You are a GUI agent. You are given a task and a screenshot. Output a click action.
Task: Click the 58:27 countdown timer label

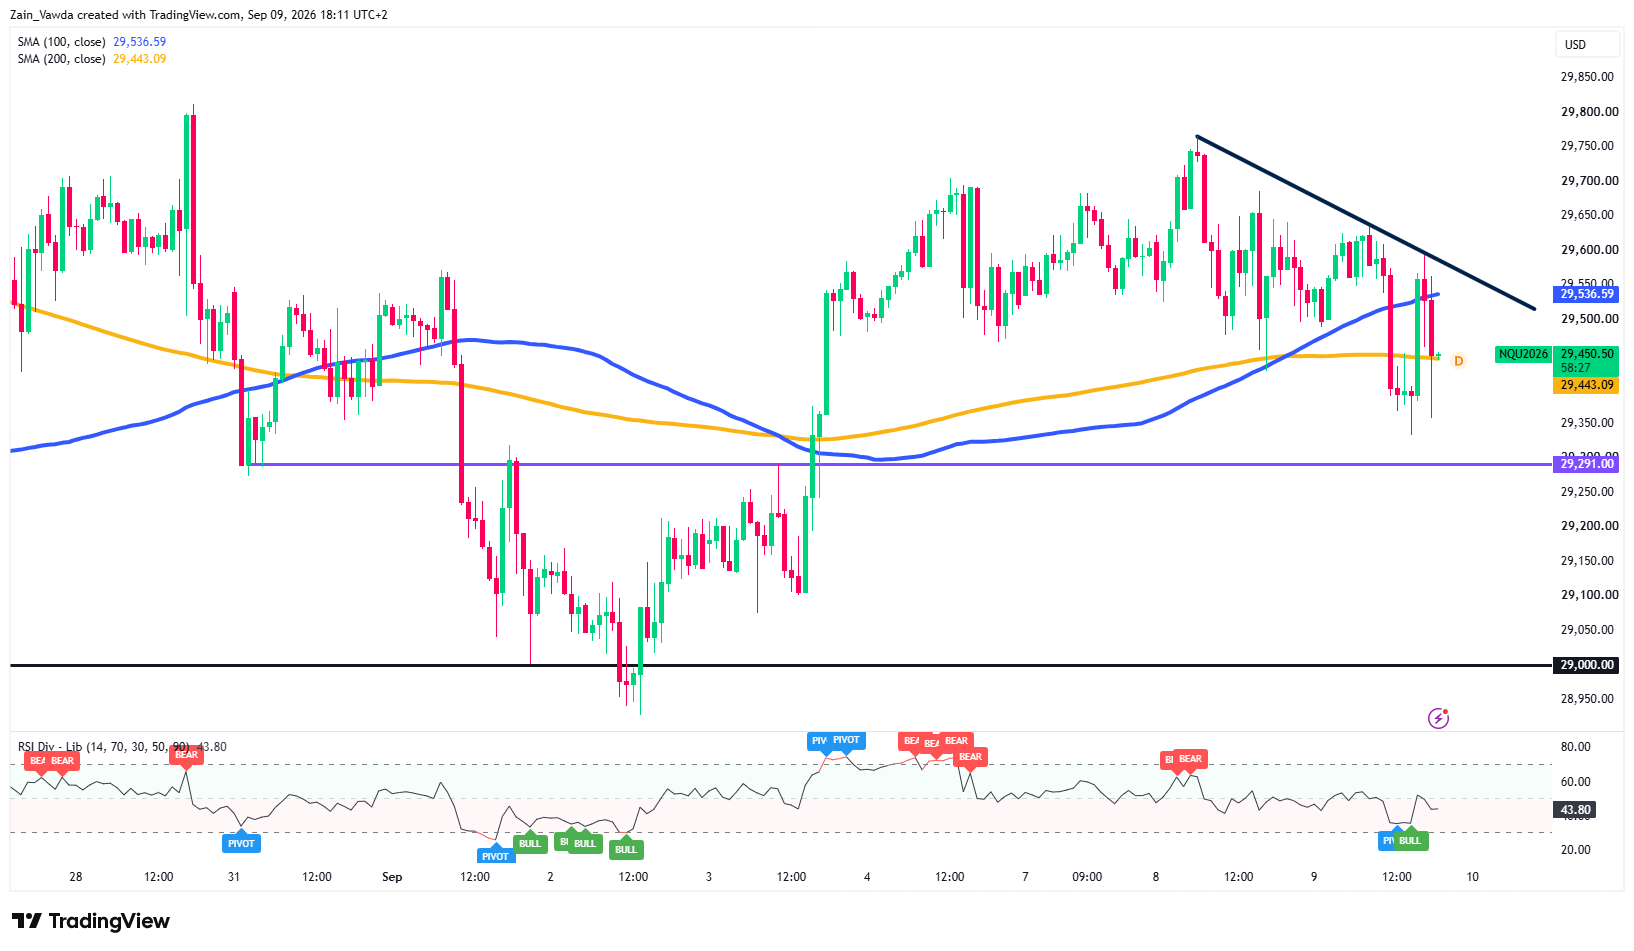(x=1575, y=369)
